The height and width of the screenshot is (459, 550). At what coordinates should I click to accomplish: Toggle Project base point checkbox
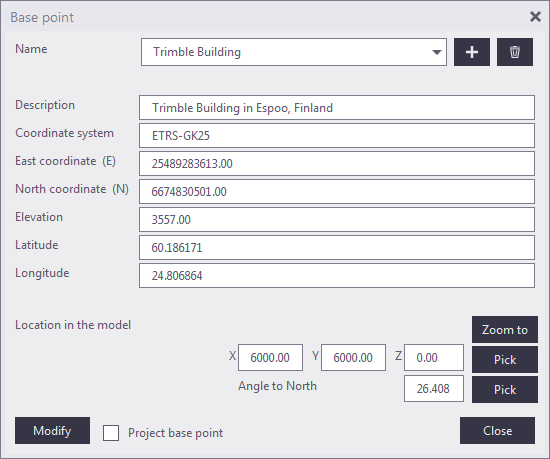click(111, 433)
